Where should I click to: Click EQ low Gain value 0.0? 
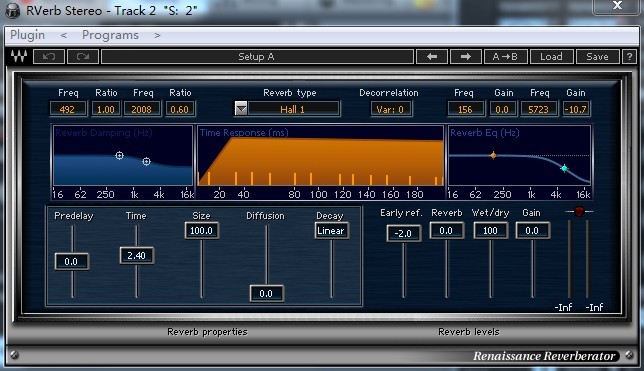[502, 109]
